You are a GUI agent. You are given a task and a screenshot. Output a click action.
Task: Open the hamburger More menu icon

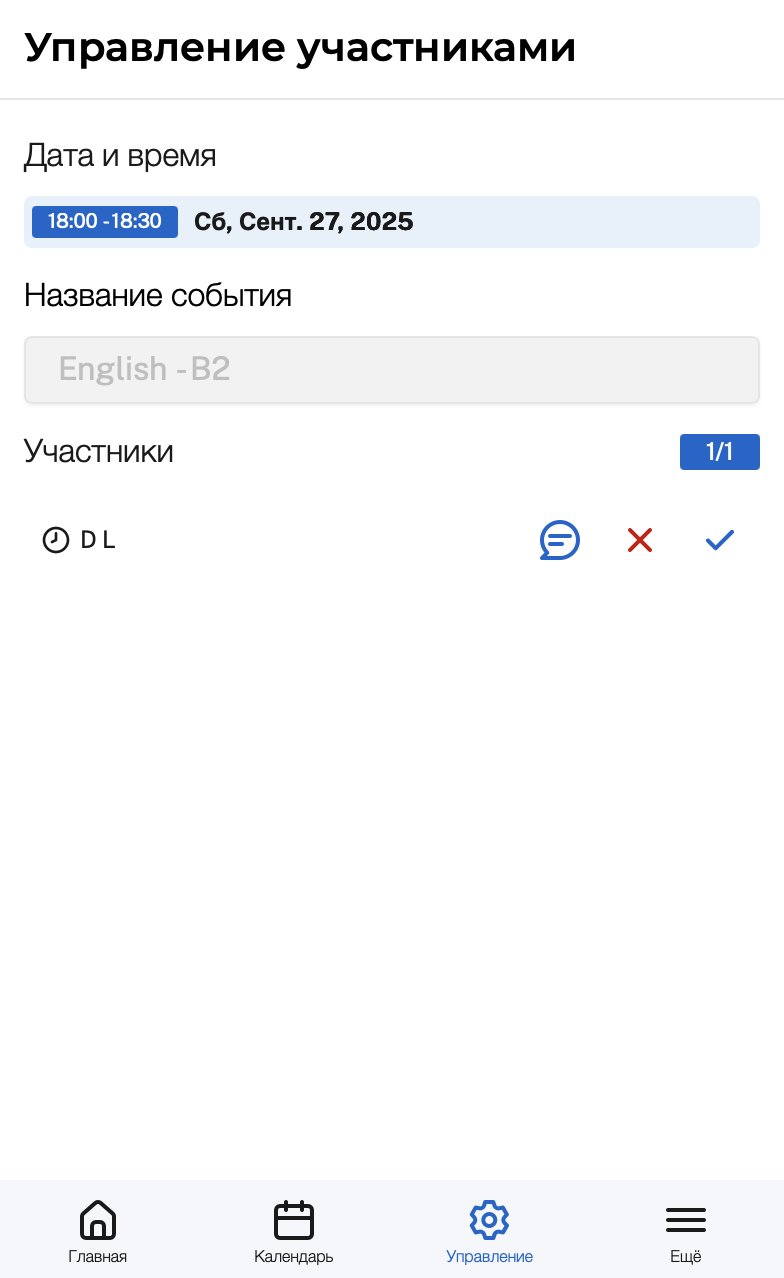point(686,1219)
